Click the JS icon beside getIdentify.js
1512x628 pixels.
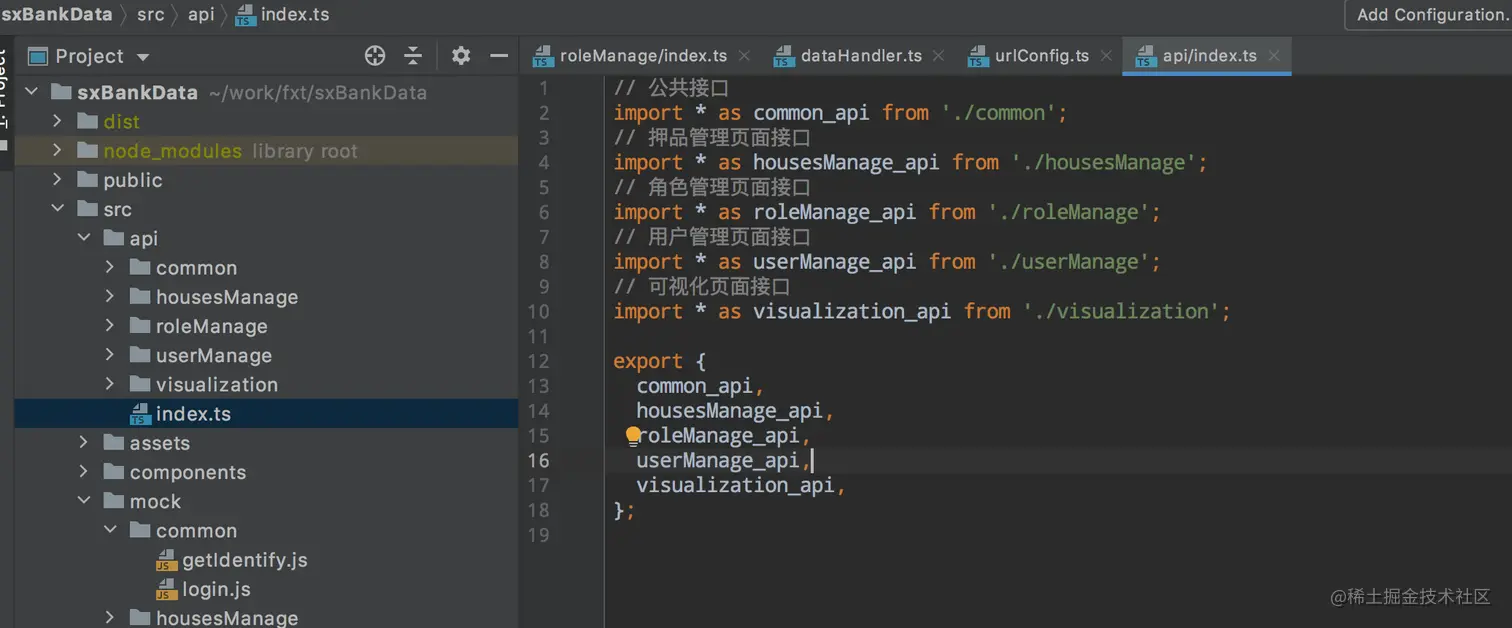click(x=166, y=560)
